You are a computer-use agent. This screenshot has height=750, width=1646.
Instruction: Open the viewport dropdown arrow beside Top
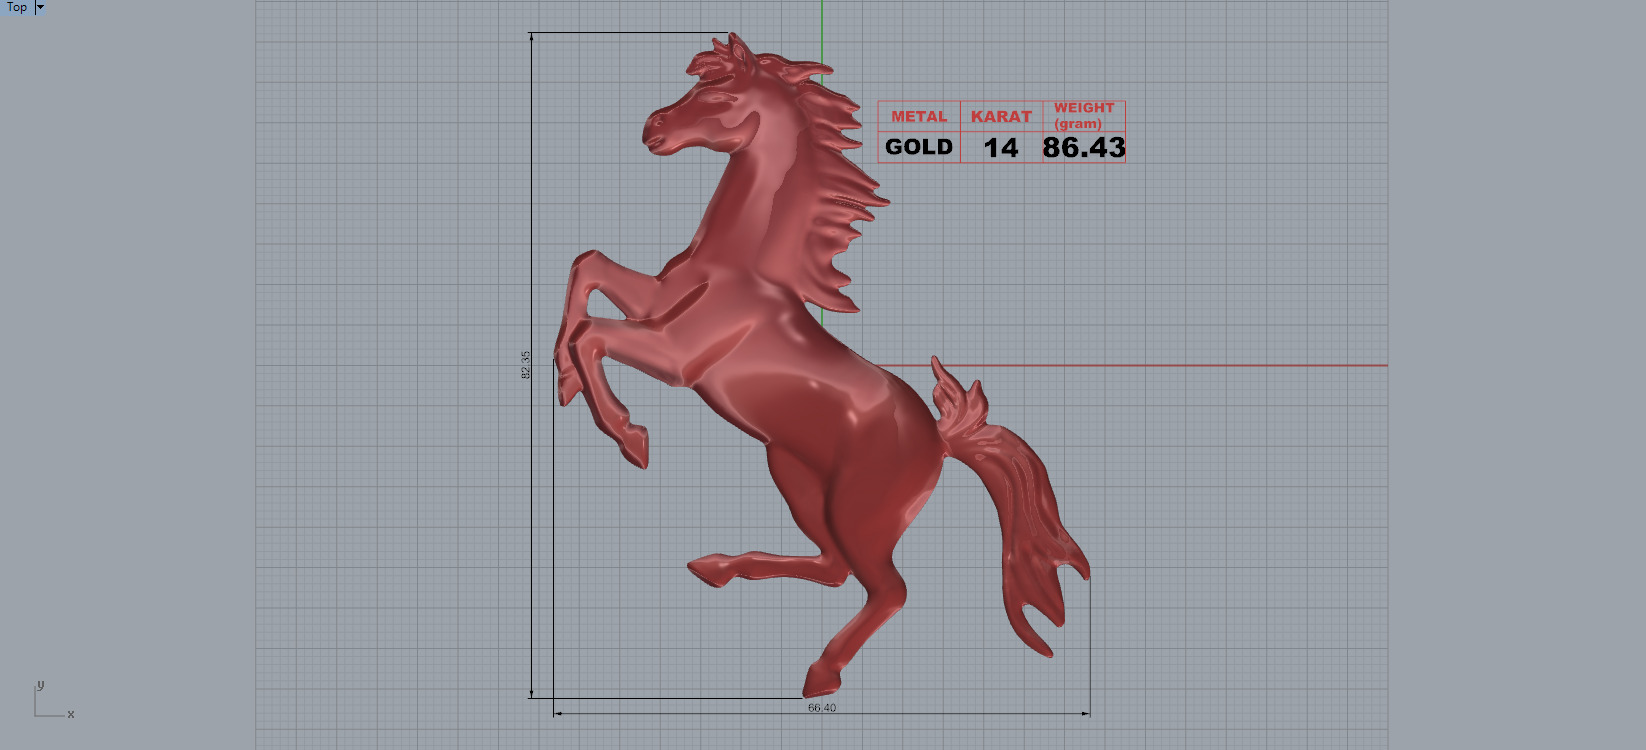(40, 7)
